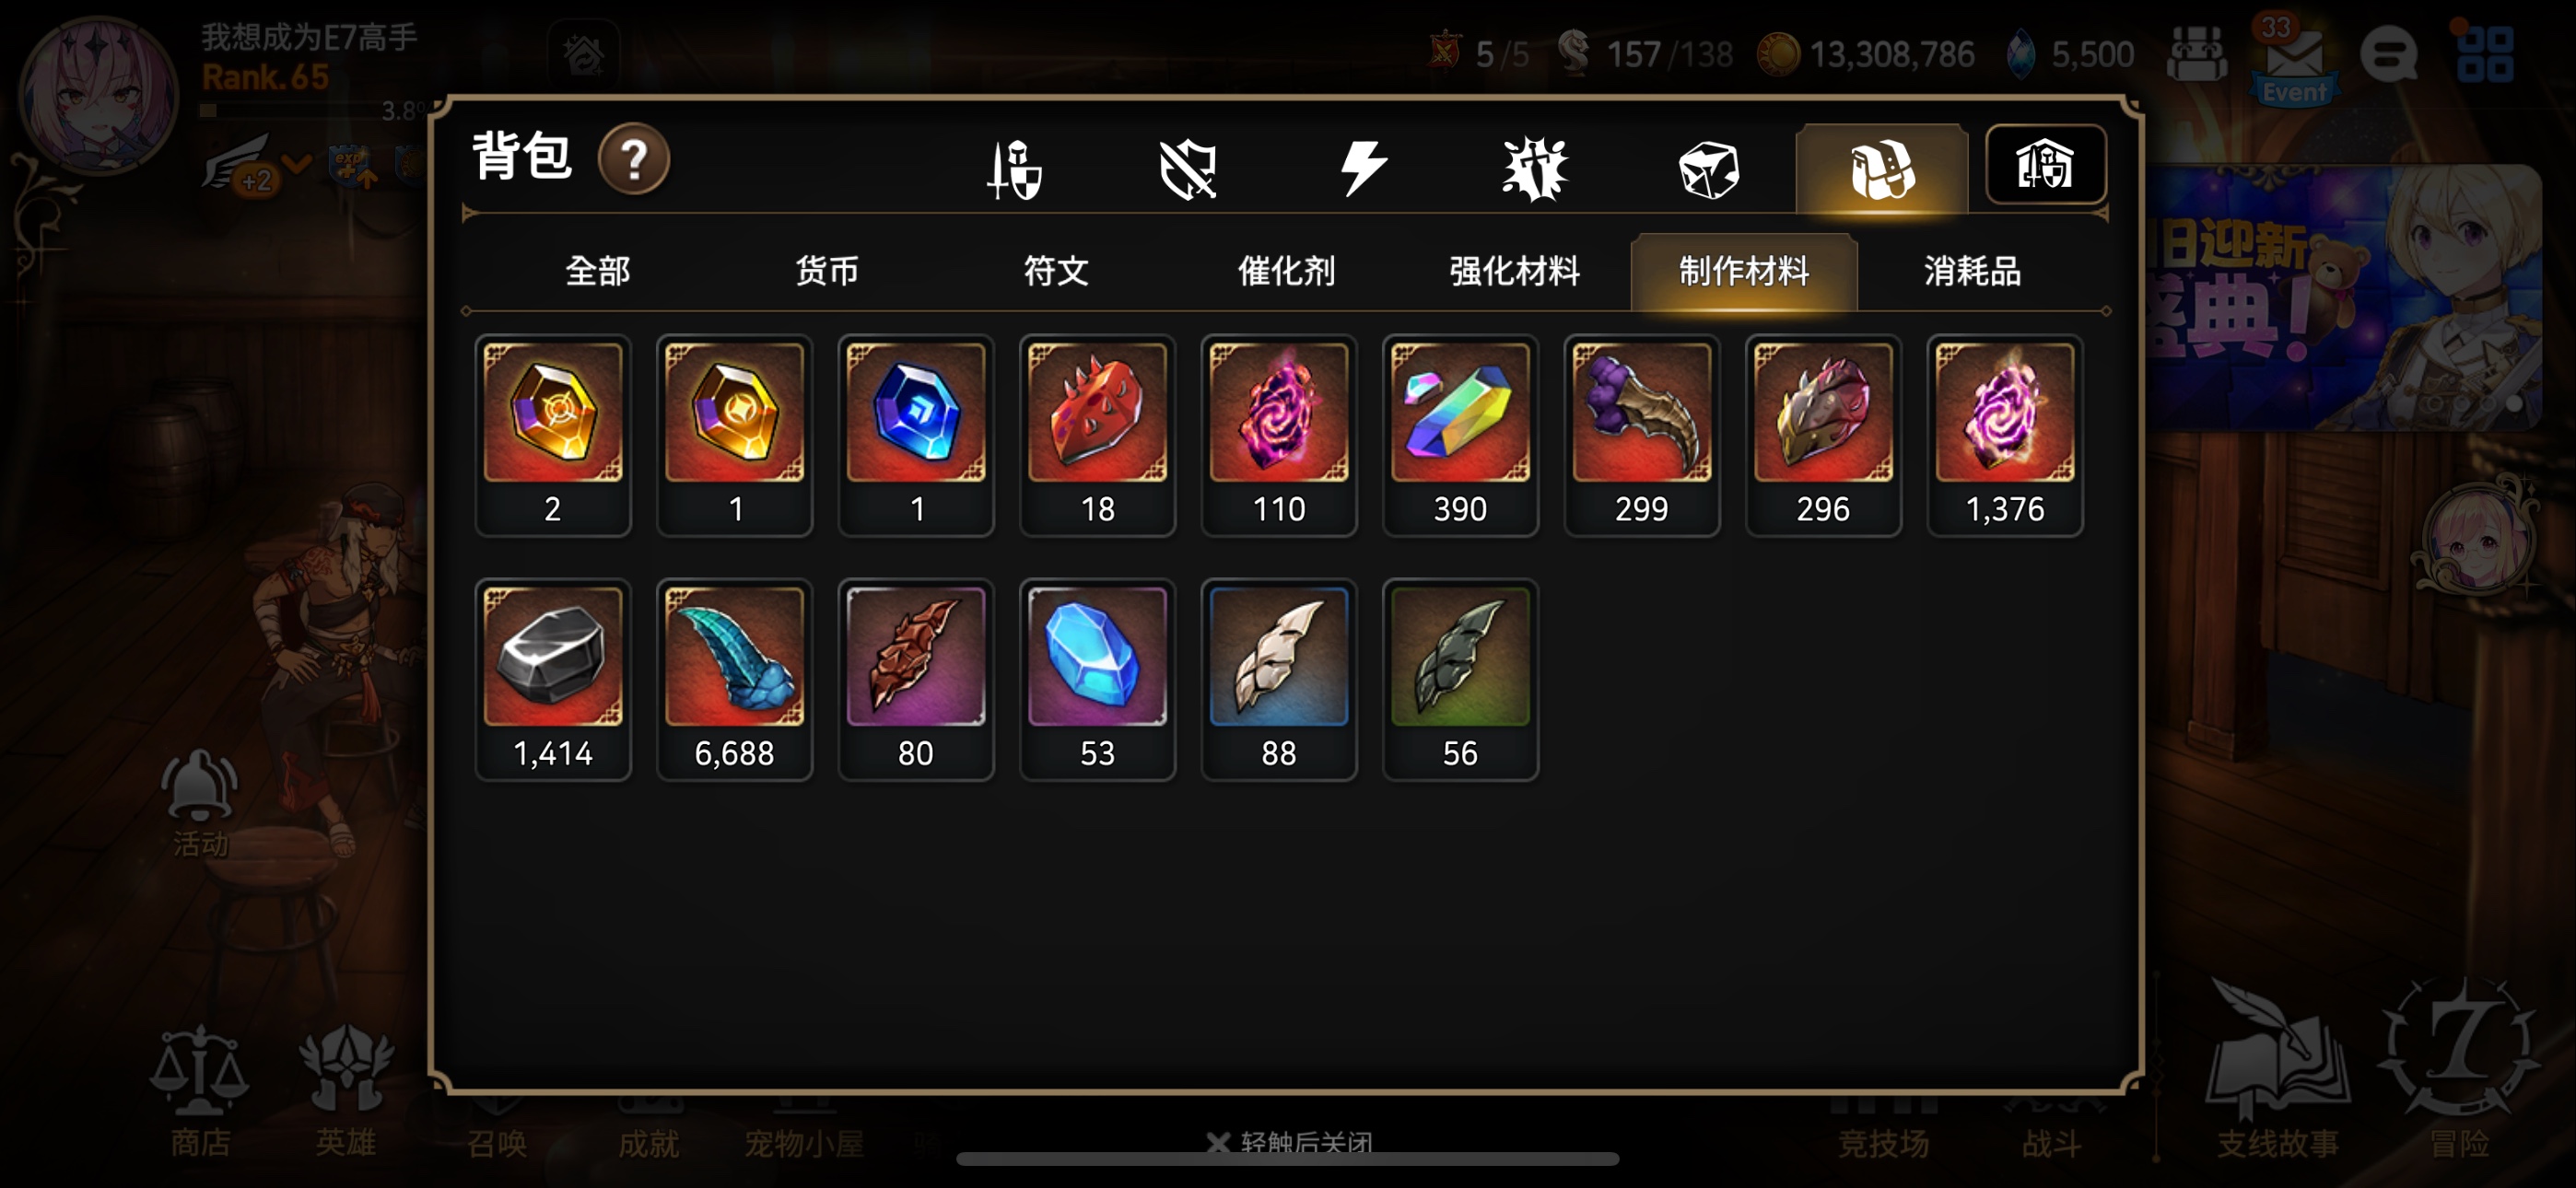
Task: Select the blue gem item with 53
Action: [x=1097, y=679]
